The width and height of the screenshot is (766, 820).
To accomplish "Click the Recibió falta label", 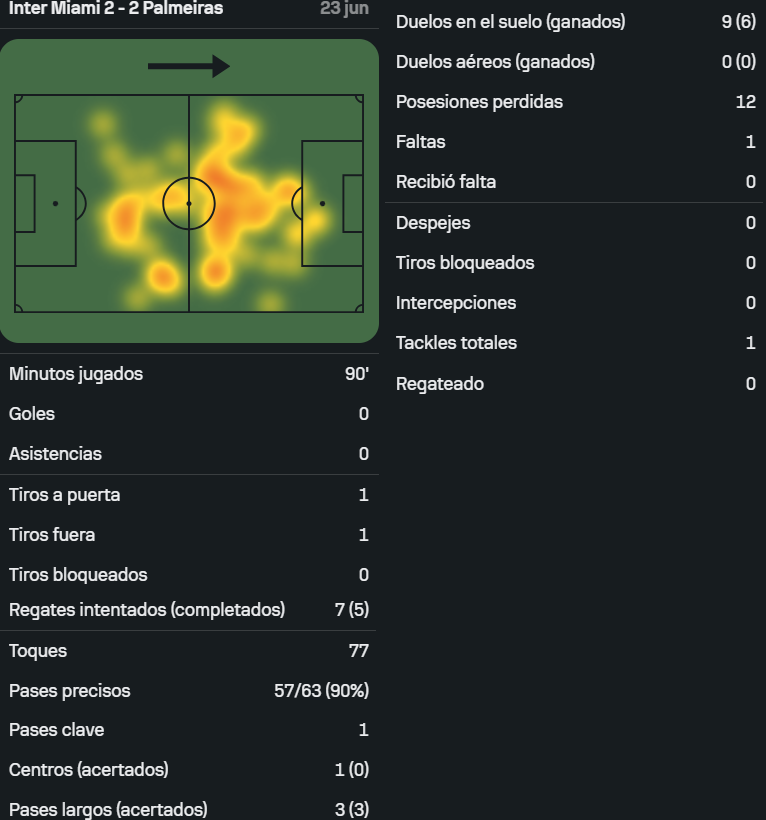I will click(x=446, y=182).
